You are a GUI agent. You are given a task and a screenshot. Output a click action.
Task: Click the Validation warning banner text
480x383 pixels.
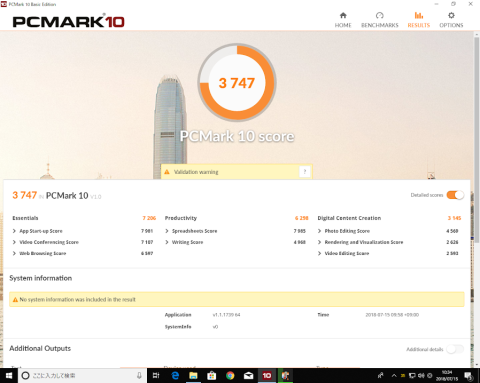[x=196, y=172]
